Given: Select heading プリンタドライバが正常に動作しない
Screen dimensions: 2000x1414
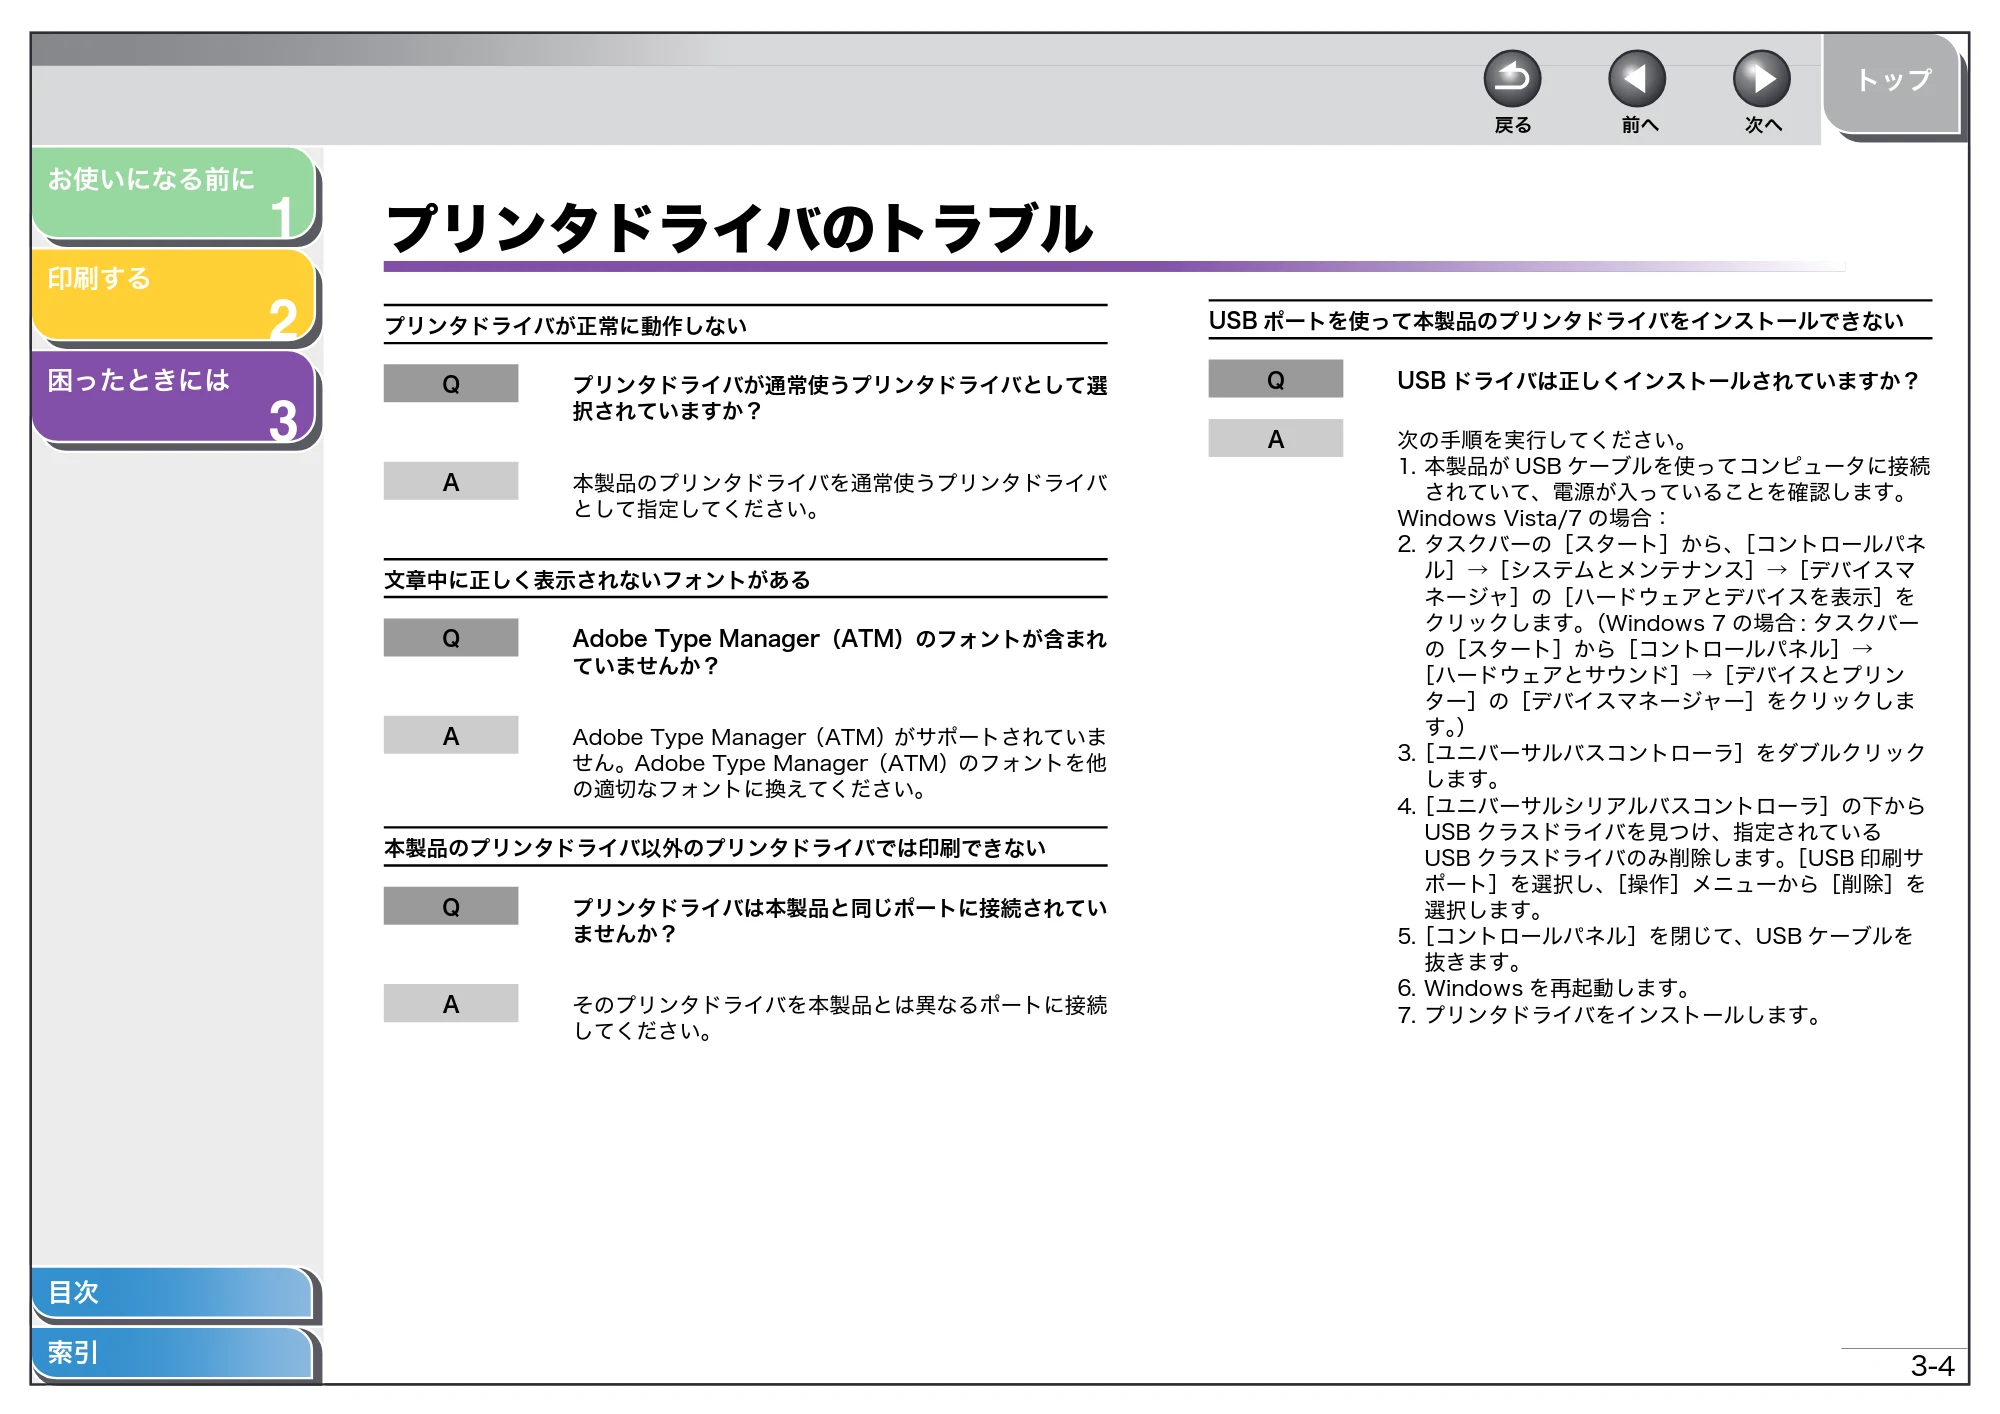Looking at the screenshot, I should pyautogui.click(x=566, y=325).
